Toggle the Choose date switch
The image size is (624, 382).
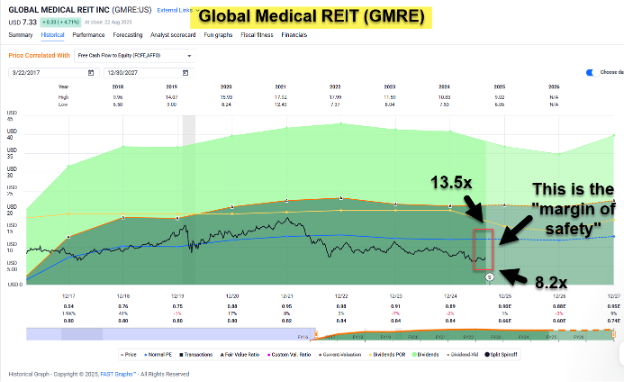[x=591, y=72]
